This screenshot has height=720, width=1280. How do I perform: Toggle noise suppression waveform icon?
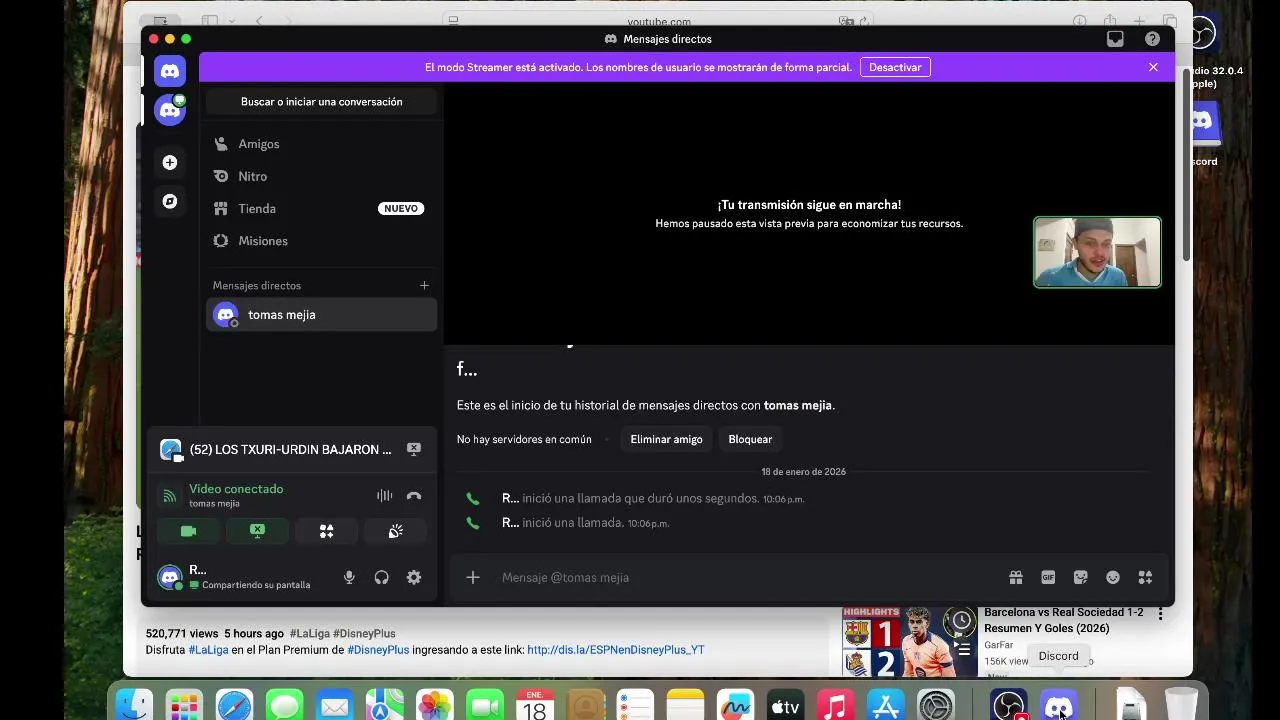(x=384, y=495)
